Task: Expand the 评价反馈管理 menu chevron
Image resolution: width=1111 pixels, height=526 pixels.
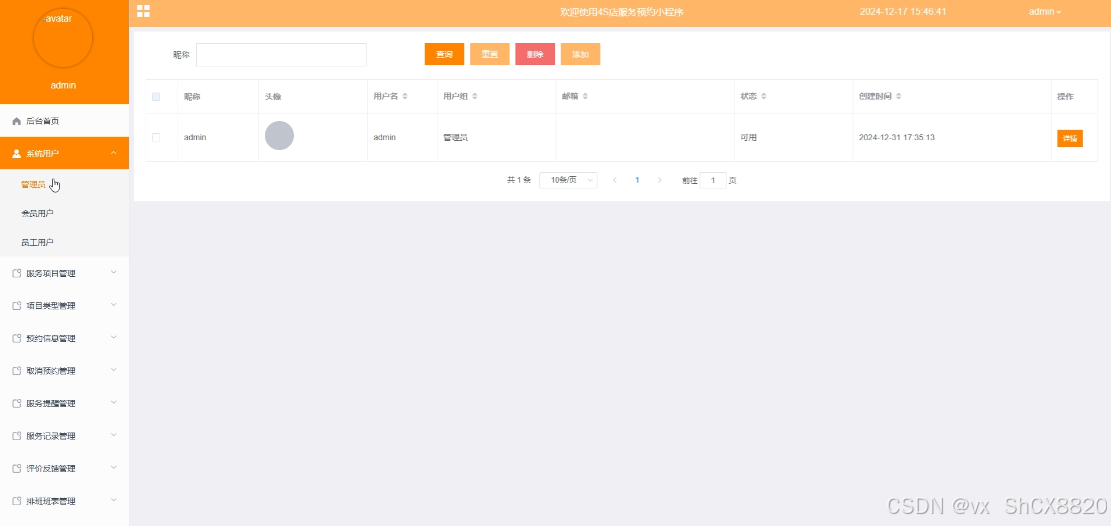Action: click(x=113, y=468)
